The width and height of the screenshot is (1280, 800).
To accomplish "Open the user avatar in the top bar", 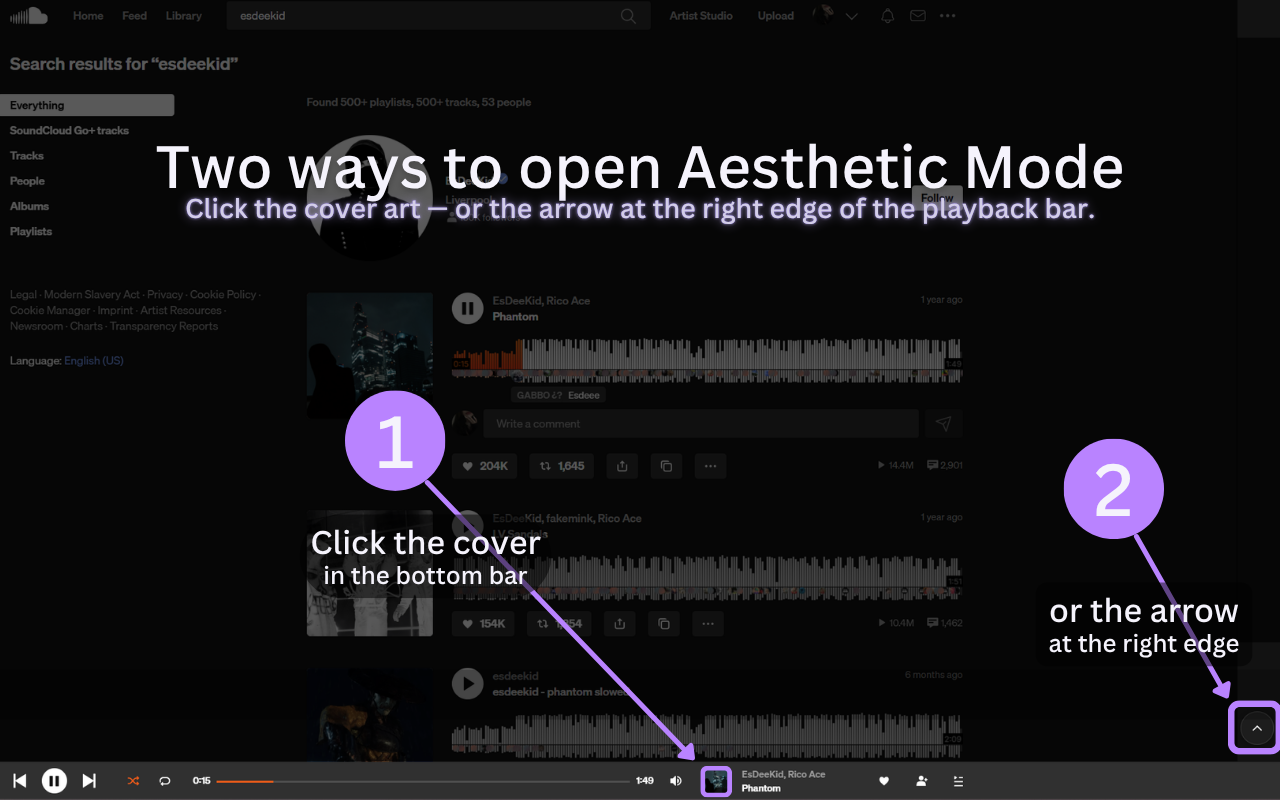I will click(x=825, y=15).
